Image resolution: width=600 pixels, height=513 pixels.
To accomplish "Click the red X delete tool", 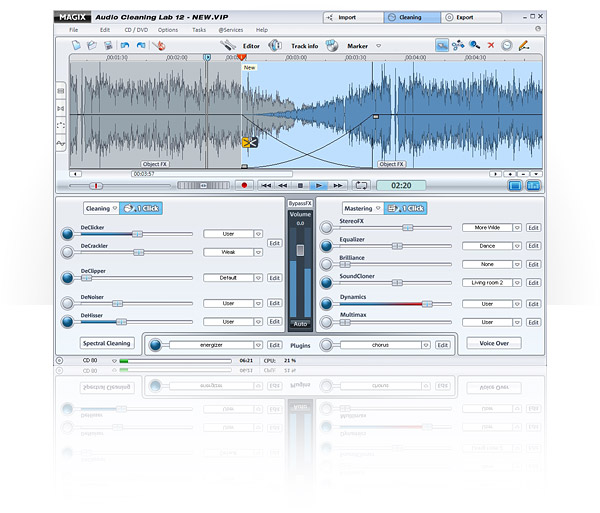I will click(x=491, y=46).
